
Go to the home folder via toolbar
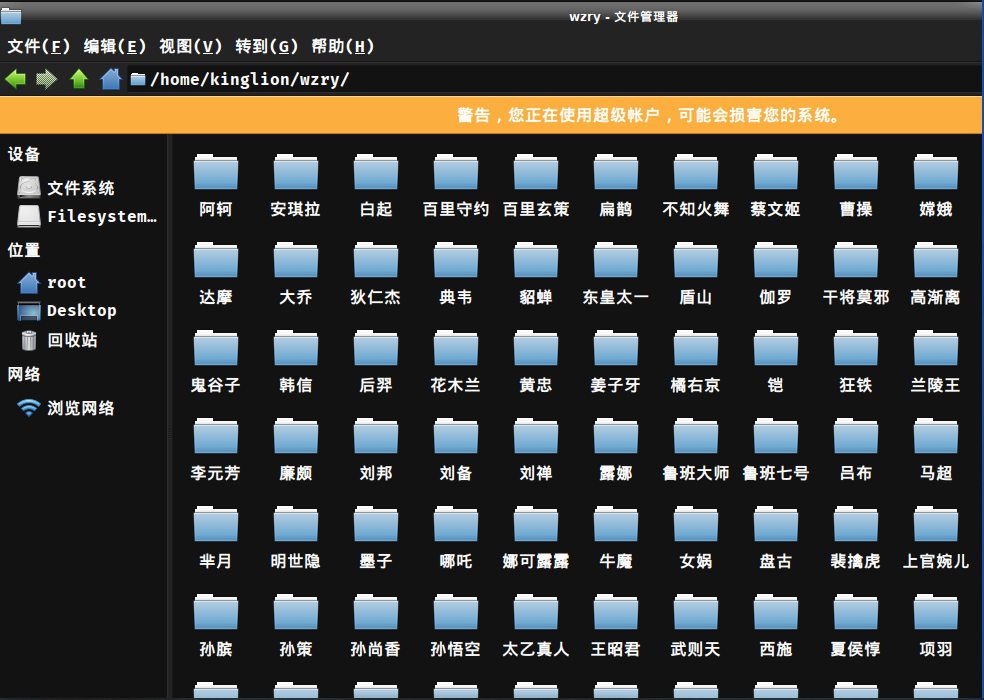coord(110,79)
